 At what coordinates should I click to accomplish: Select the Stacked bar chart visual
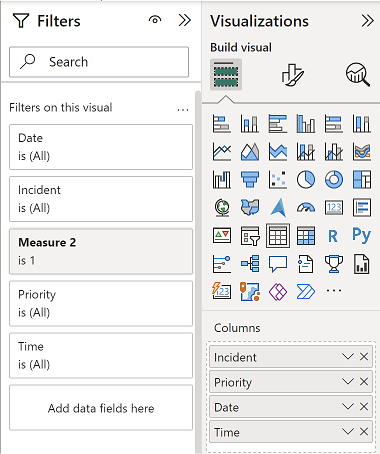[222, 124]
